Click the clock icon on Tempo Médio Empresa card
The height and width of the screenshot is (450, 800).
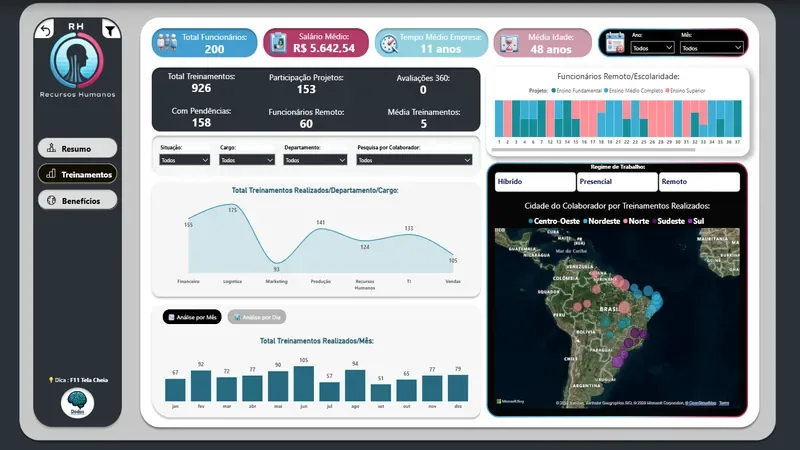coord(389,43)
